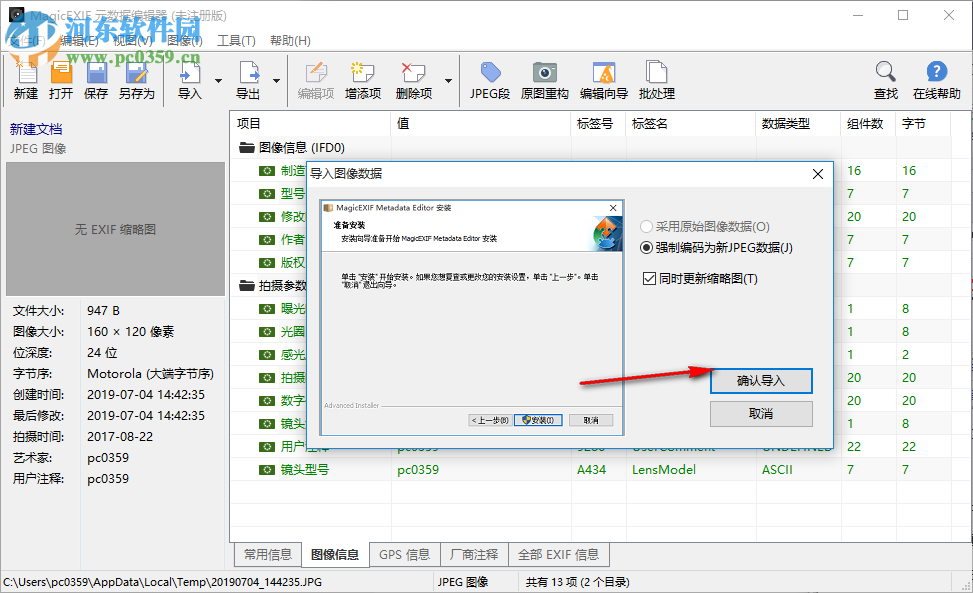Click the 新建文档 link text

click(x=36, y=129)
